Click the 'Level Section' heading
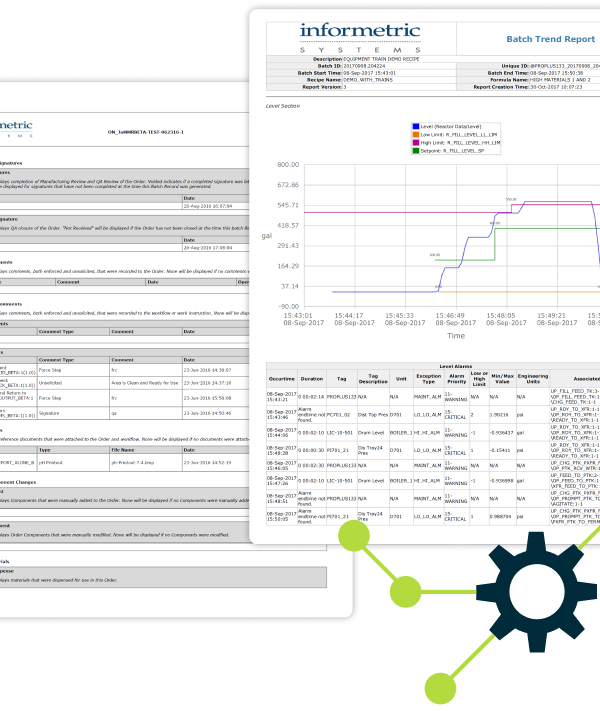This screenshot has height=711, width=600. 283,106
